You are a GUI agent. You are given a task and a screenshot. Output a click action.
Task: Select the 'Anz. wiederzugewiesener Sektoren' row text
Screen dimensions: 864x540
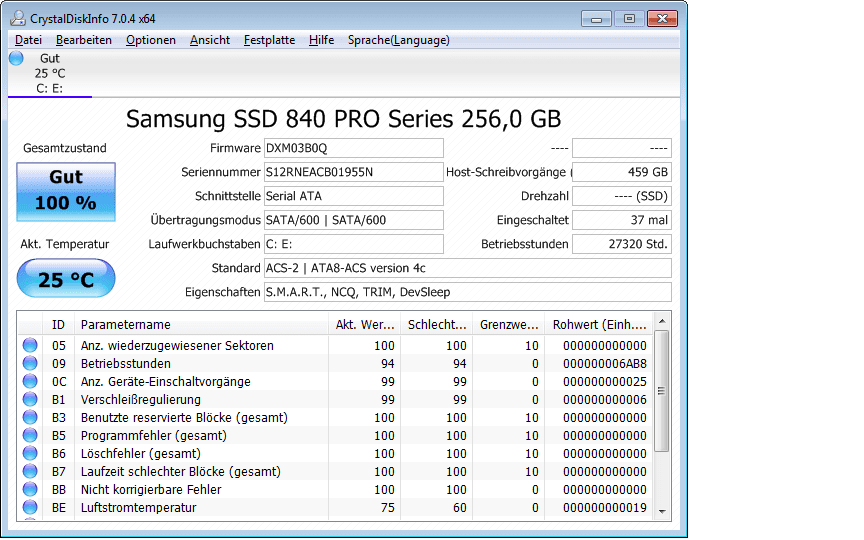[177, 345]
